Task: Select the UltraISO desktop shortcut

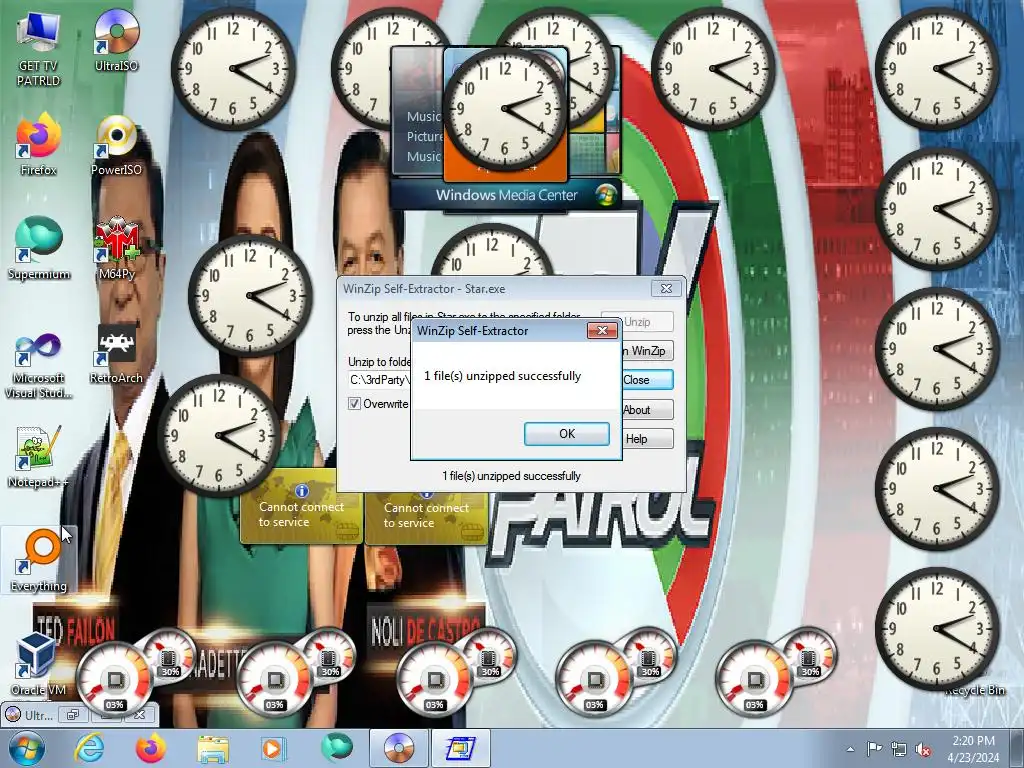Action: tap(116, 40)
